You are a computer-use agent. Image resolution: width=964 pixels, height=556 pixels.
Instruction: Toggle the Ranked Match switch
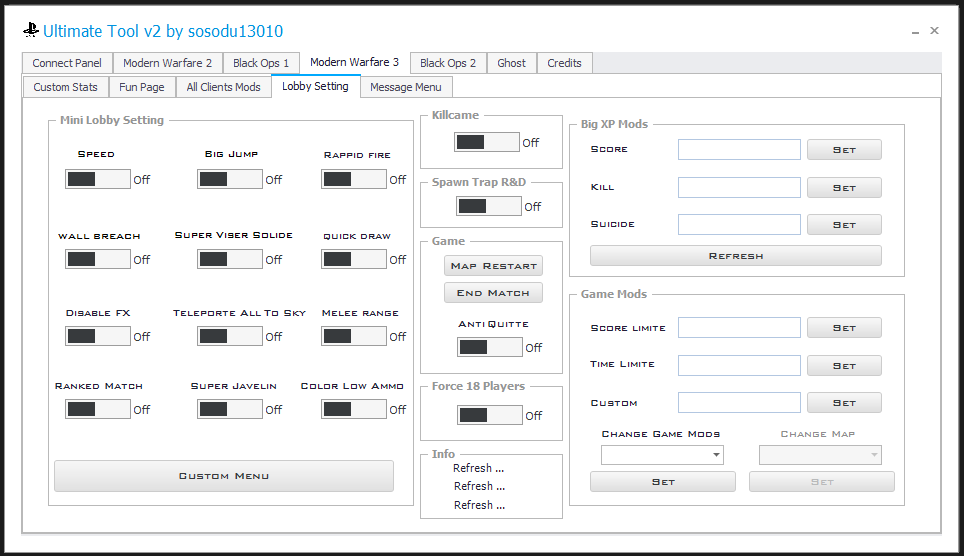click(x=98, y=409)
